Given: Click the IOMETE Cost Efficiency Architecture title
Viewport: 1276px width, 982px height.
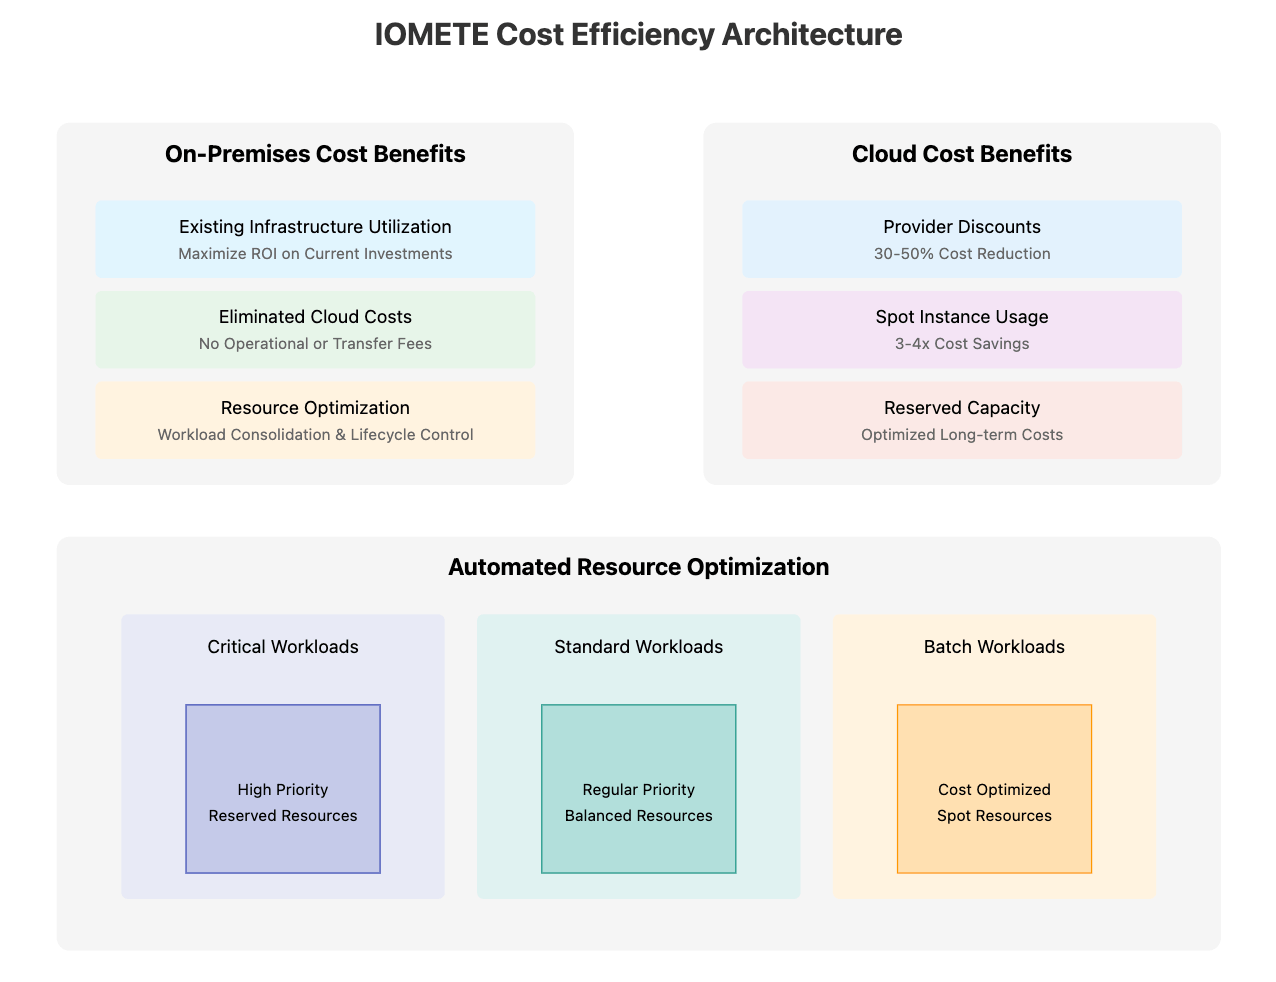Looking at the screenshot, I should [638, 34].
